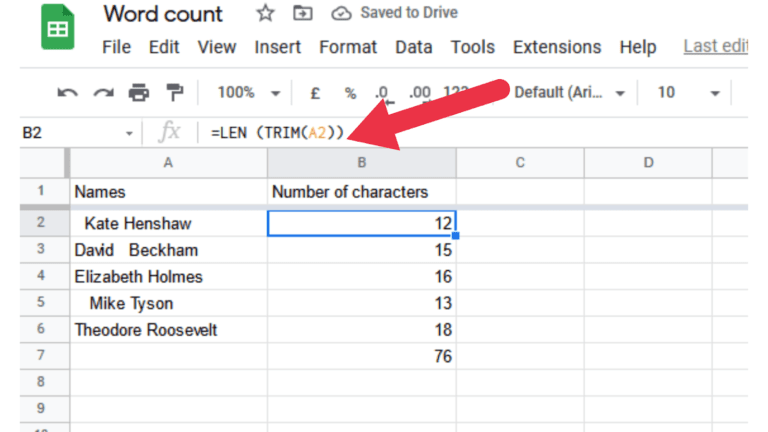The height and width of the screenshot is (432, 768).
Task: Apply percent format to cell
Action: 350,93
